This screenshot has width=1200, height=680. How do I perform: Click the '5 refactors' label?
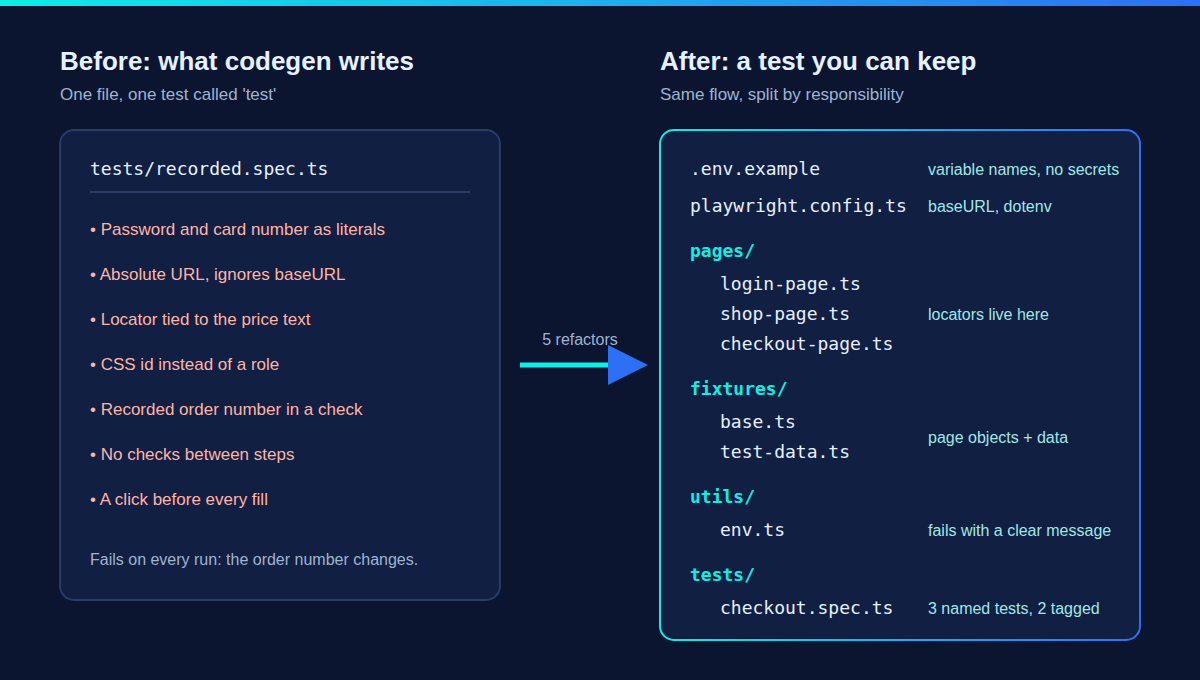coord(580,339)
